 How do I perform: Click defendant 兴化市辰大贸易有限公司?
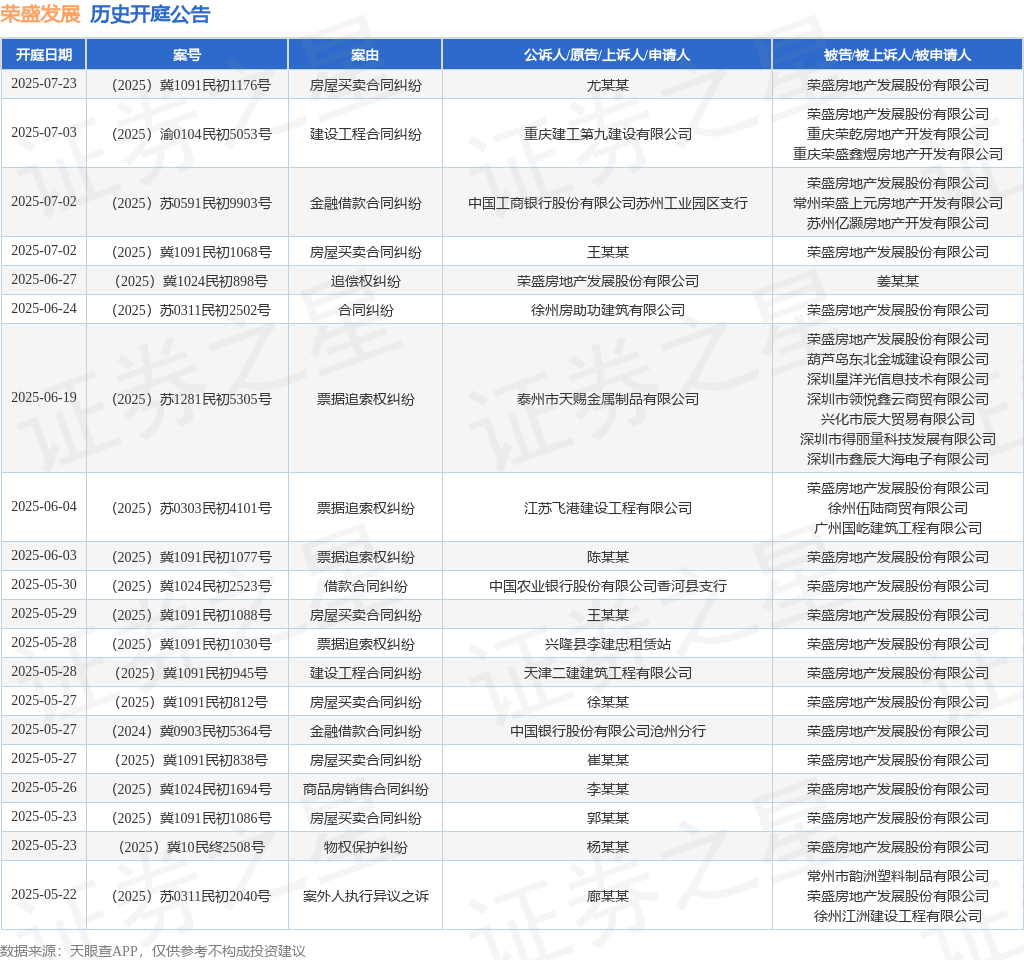(897, 419)
